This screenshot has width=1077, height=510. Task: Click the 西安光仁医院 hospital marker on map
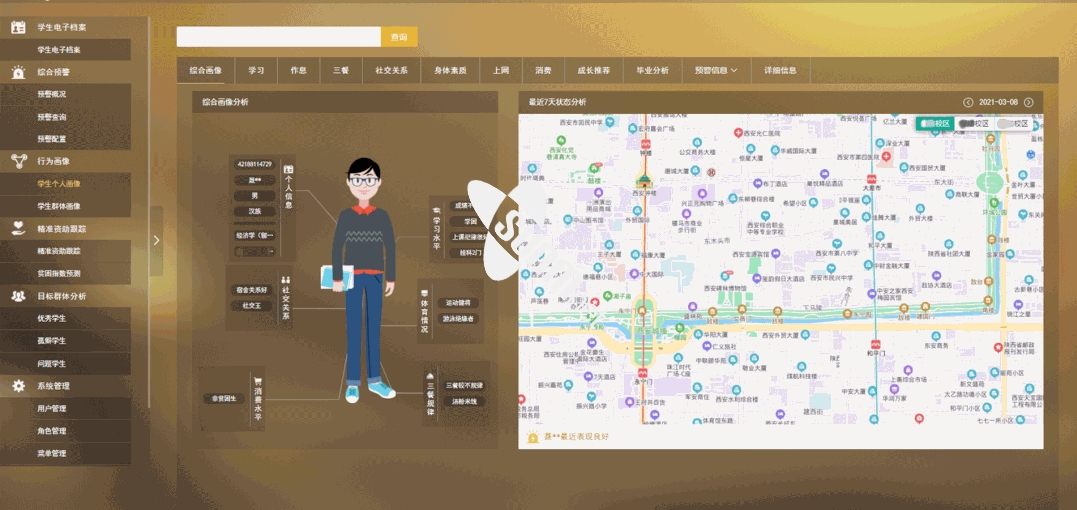[x=739, y=133]
